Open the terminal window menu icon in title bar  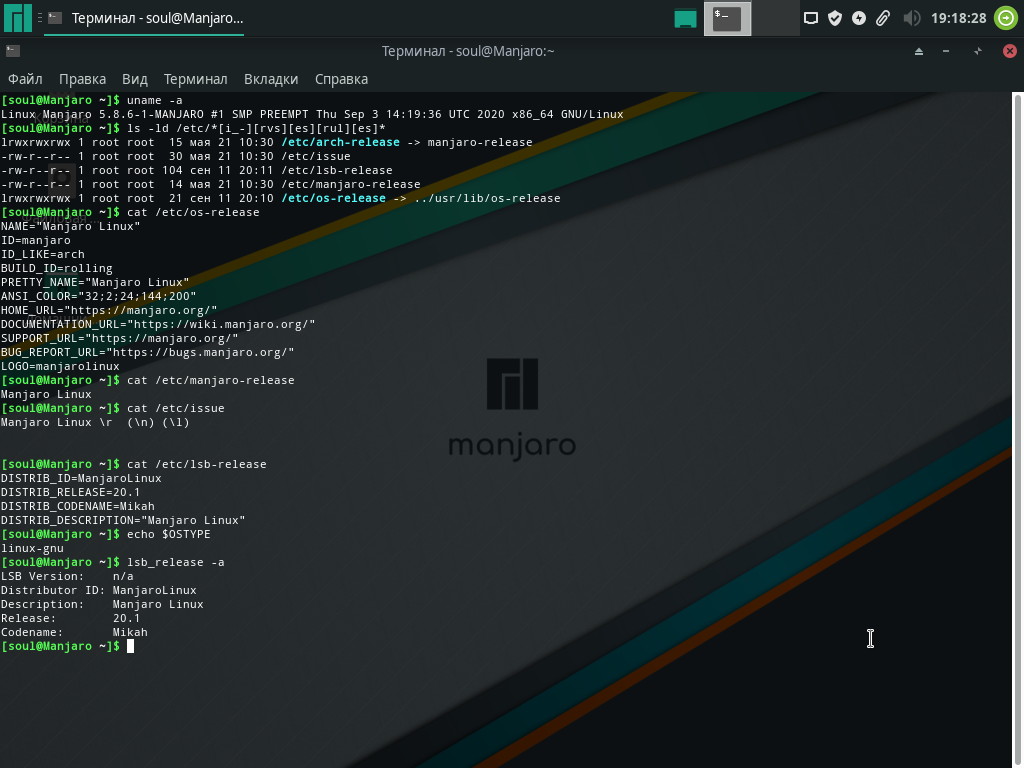point(12,51)
